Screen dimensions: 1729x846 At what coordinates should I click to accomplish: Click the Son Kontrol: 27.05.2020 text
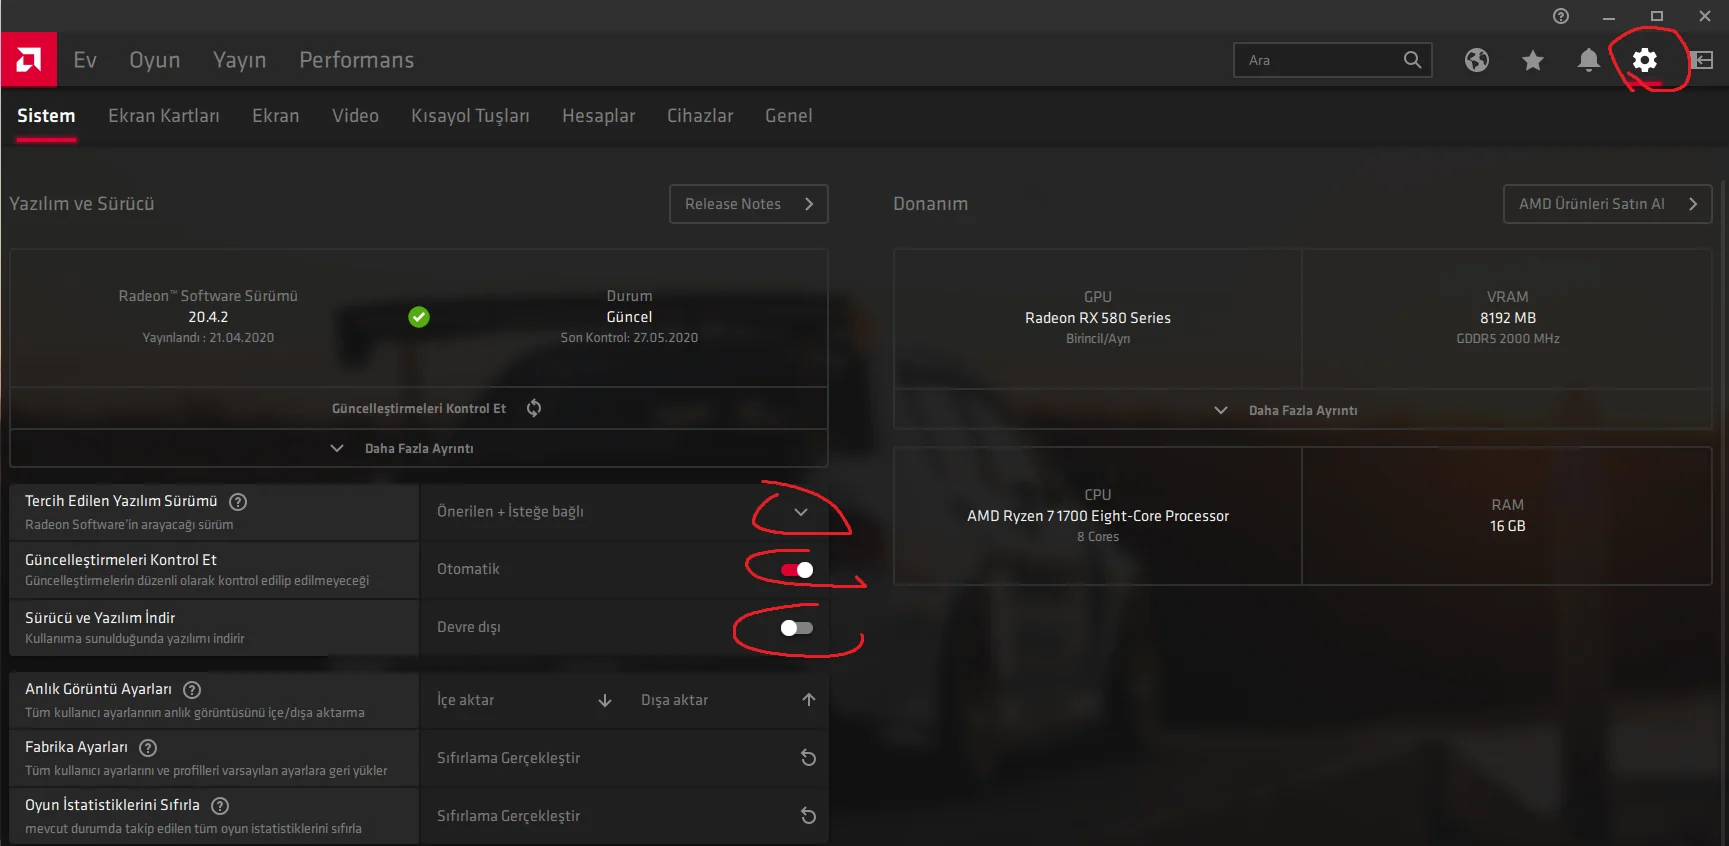tap(629, 338)
